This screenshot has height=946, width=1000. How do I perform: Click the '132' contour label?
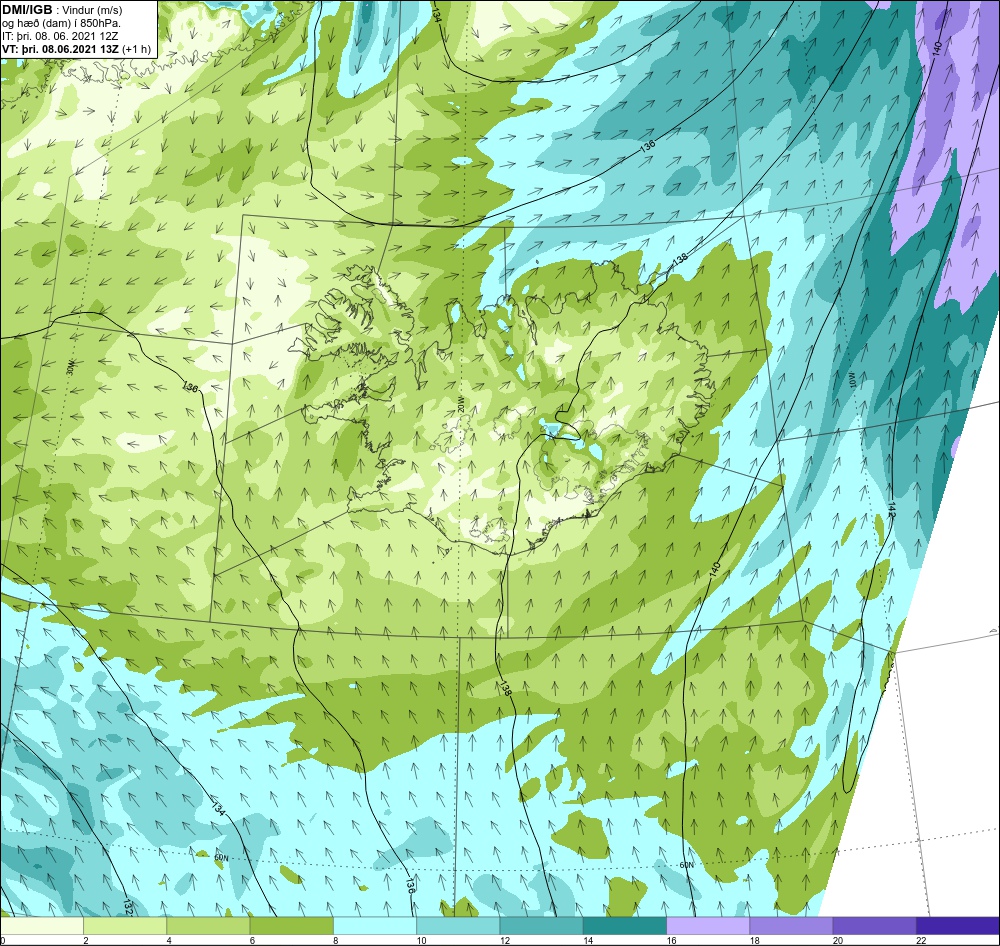[128, 907]
